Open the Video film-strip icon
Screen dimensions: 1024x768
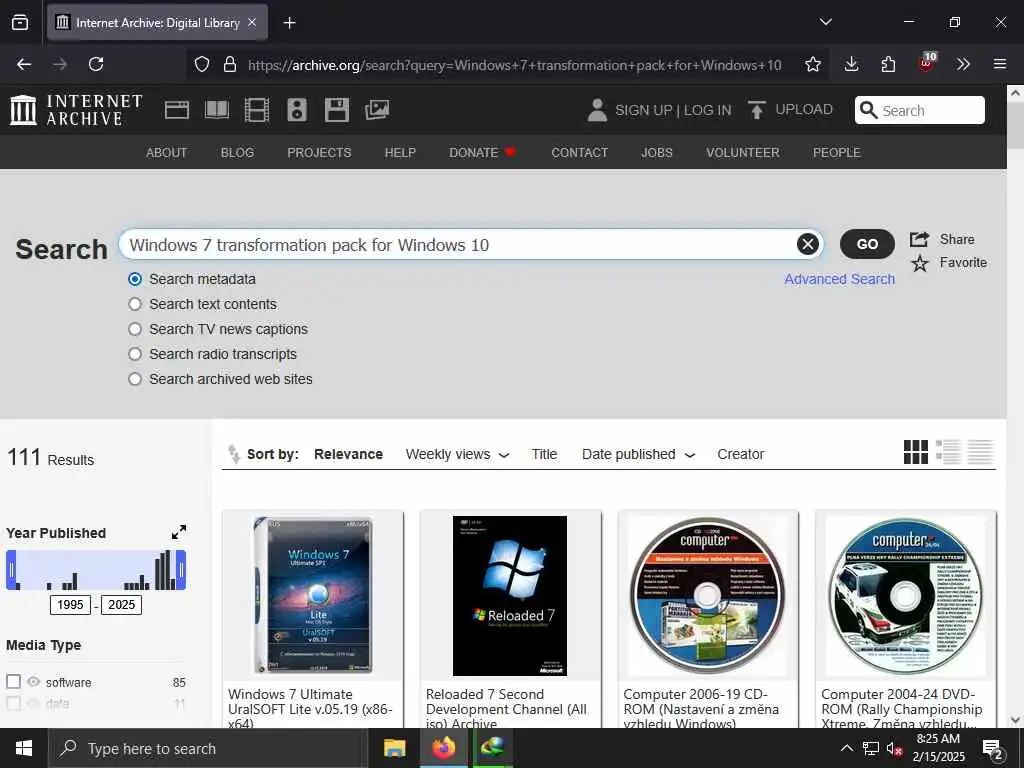pos(257,110)
